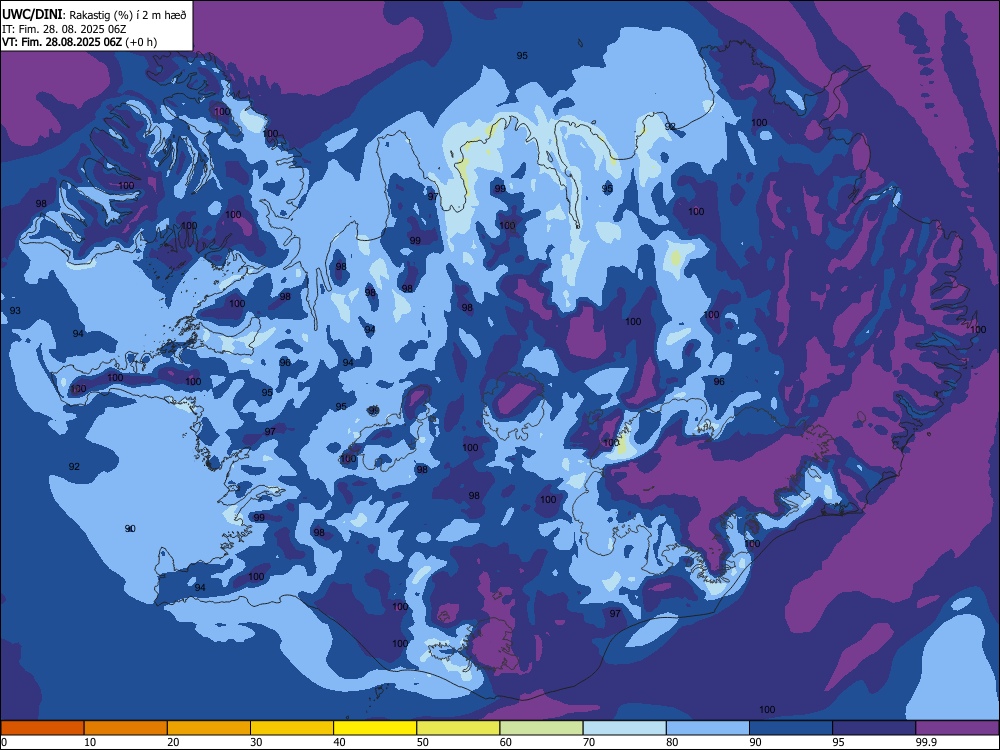The image size is (1000, 750).
Task: Click the legend tick label "40"
Action: (339, 742)
